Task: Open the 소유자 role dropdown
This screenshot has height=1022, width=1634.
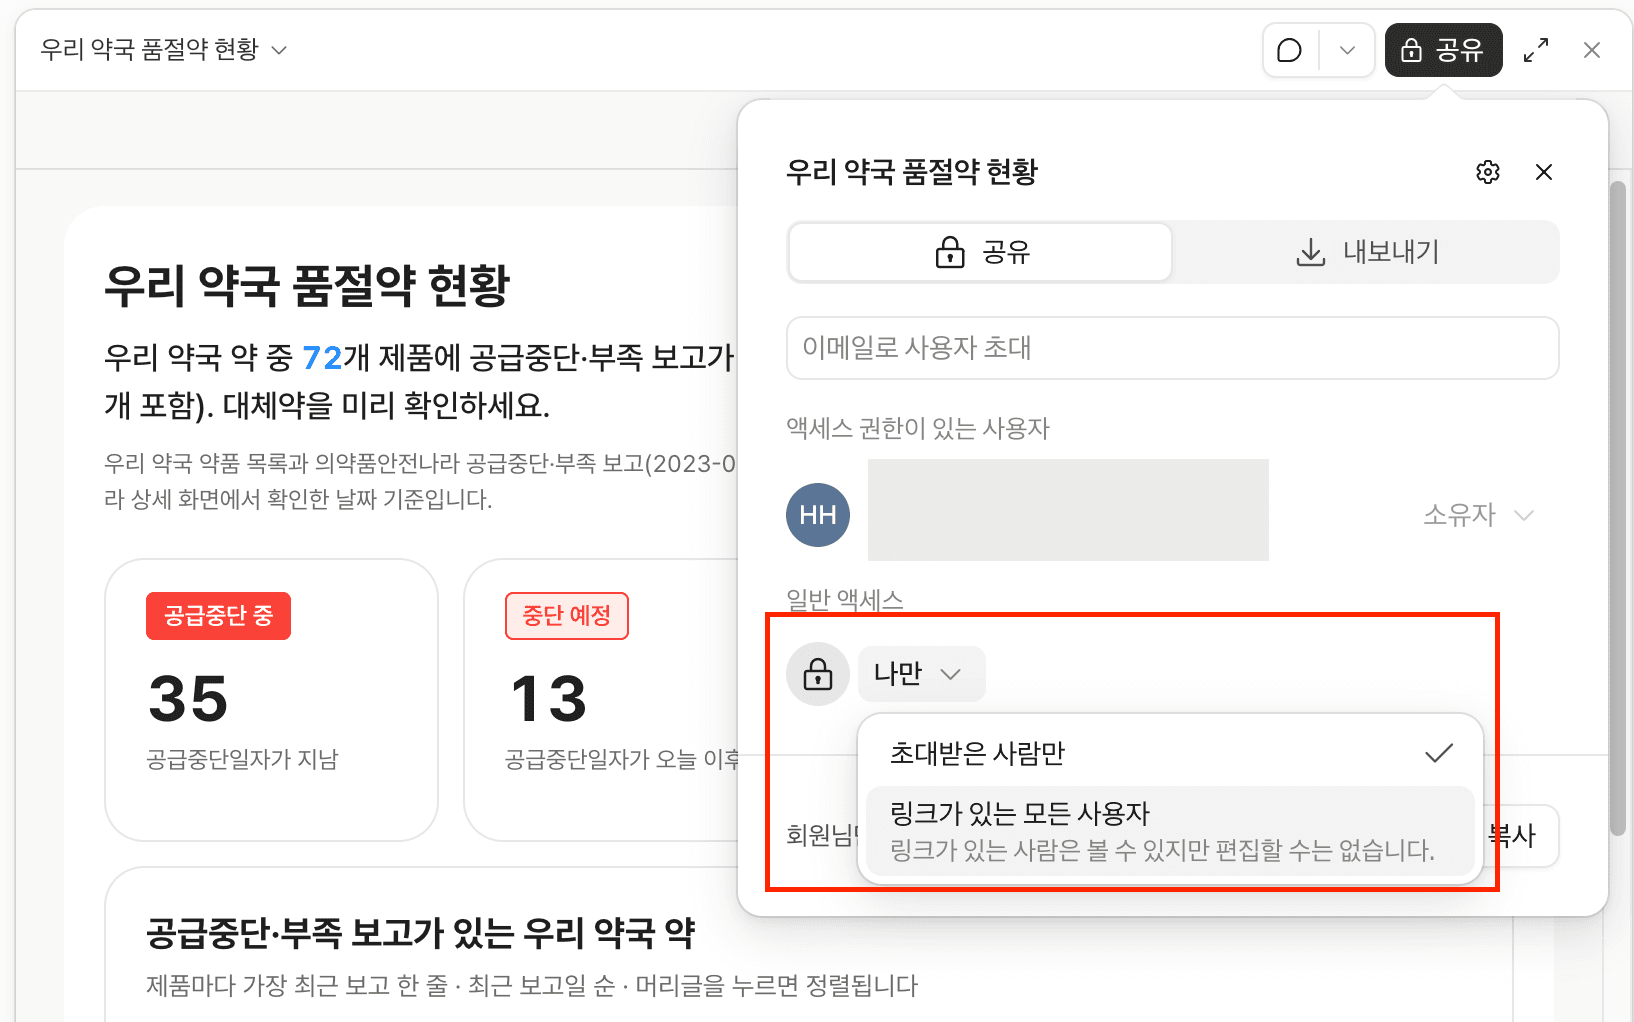Action: click(1478, 515)
